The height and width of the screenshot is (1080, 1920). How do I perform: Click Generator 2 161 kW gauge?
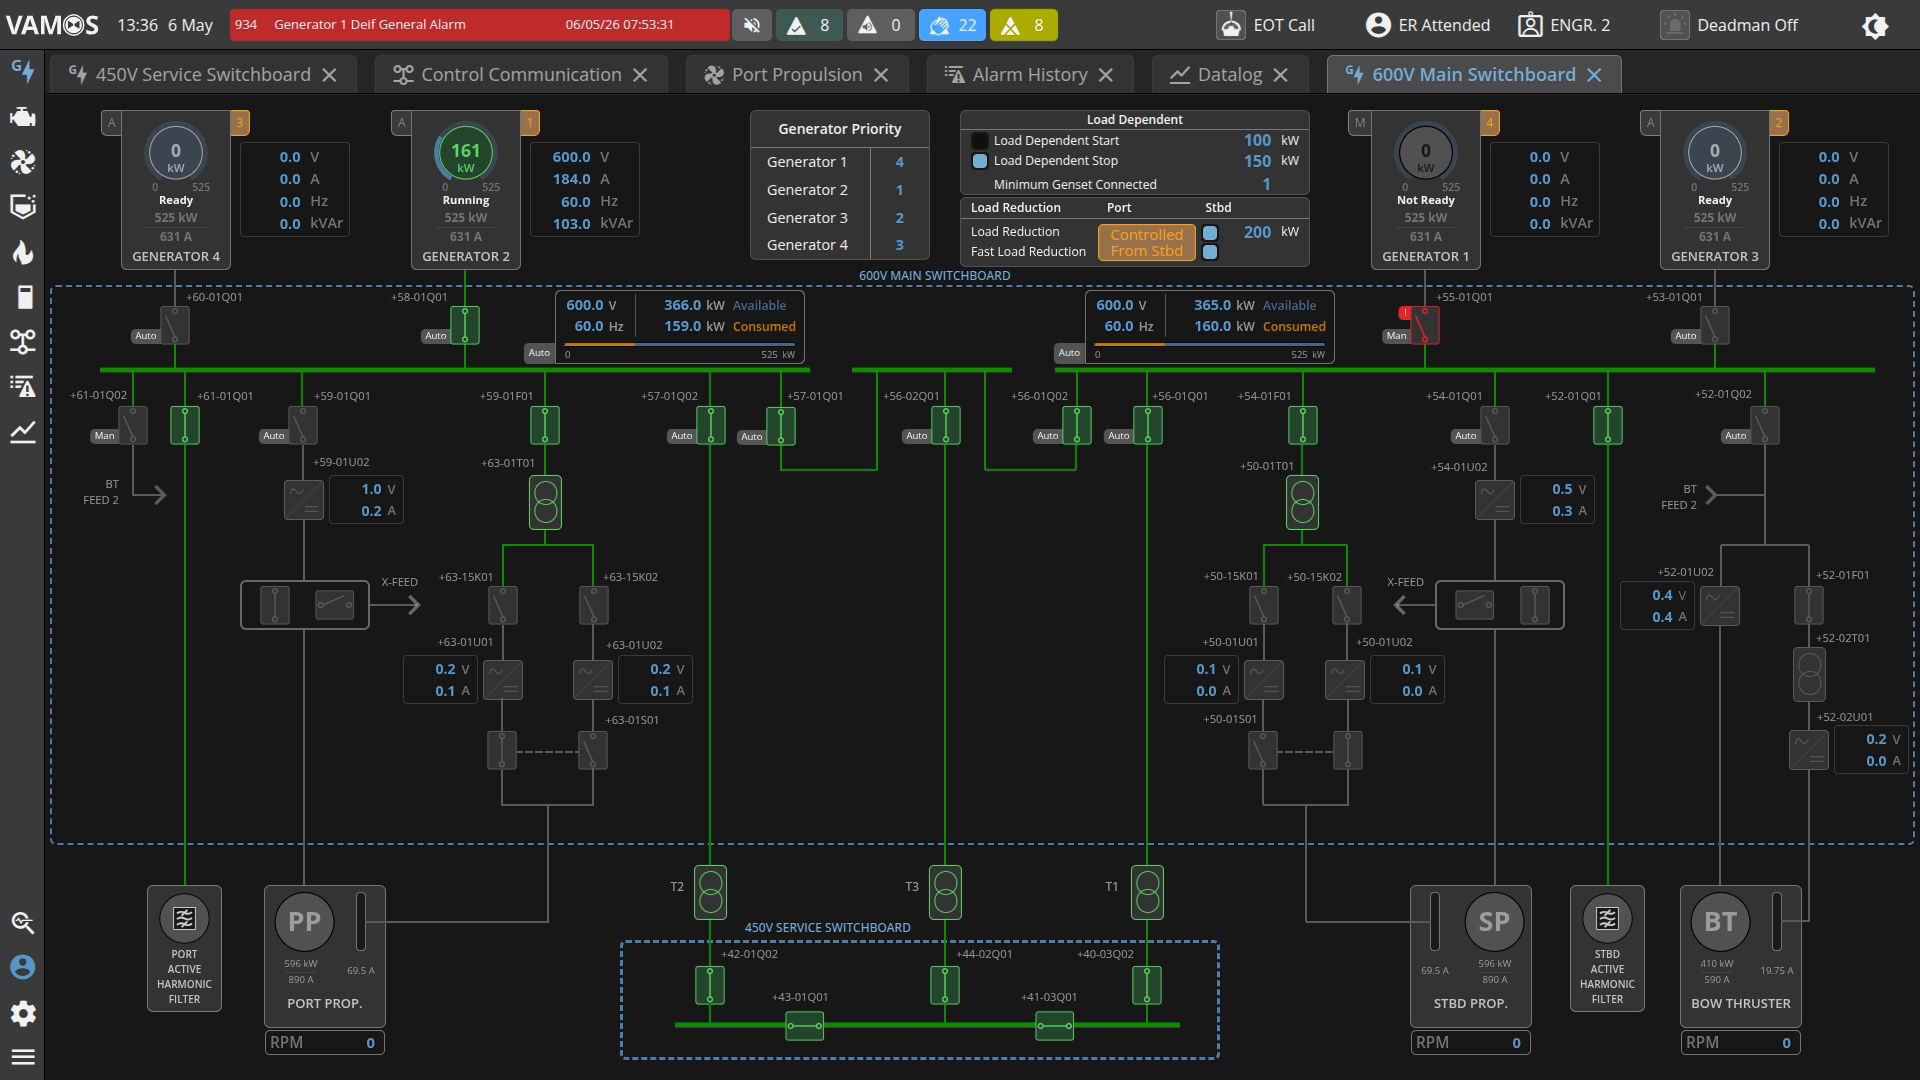click(465, 155)
